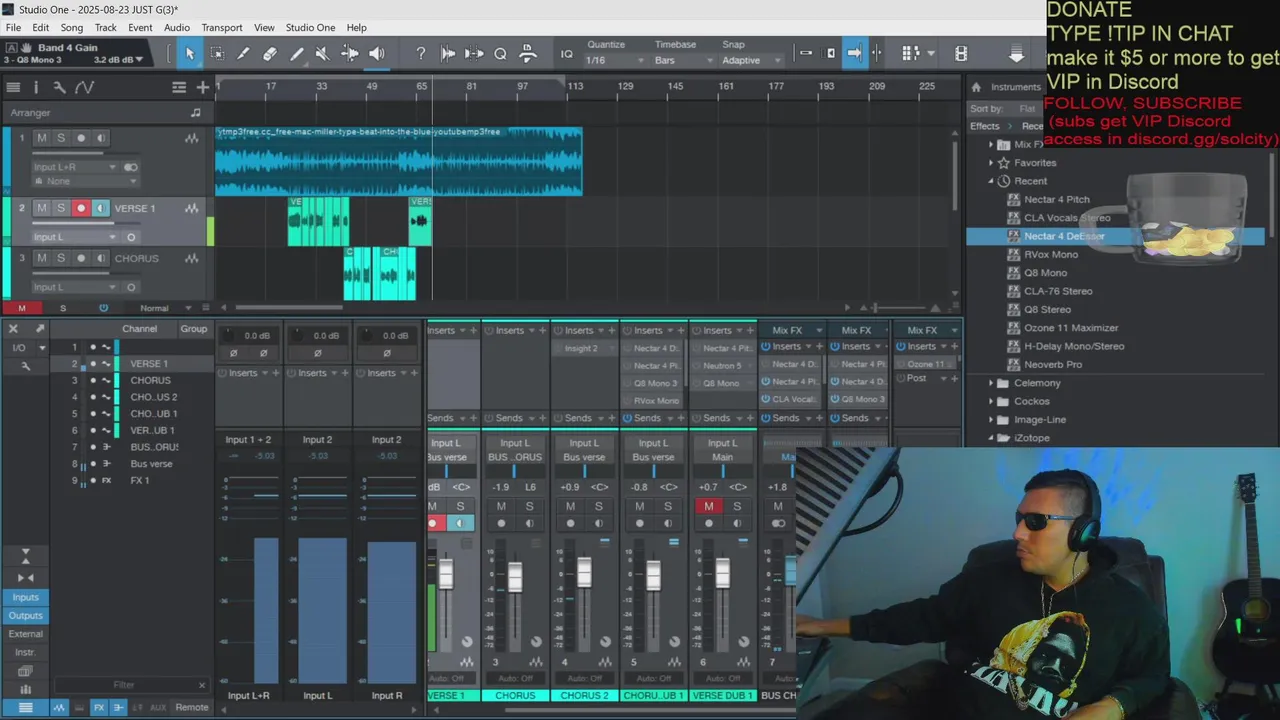Click the question mark help icon
The width and height of the screenshot is (1280, 720).
pos(421,54)
